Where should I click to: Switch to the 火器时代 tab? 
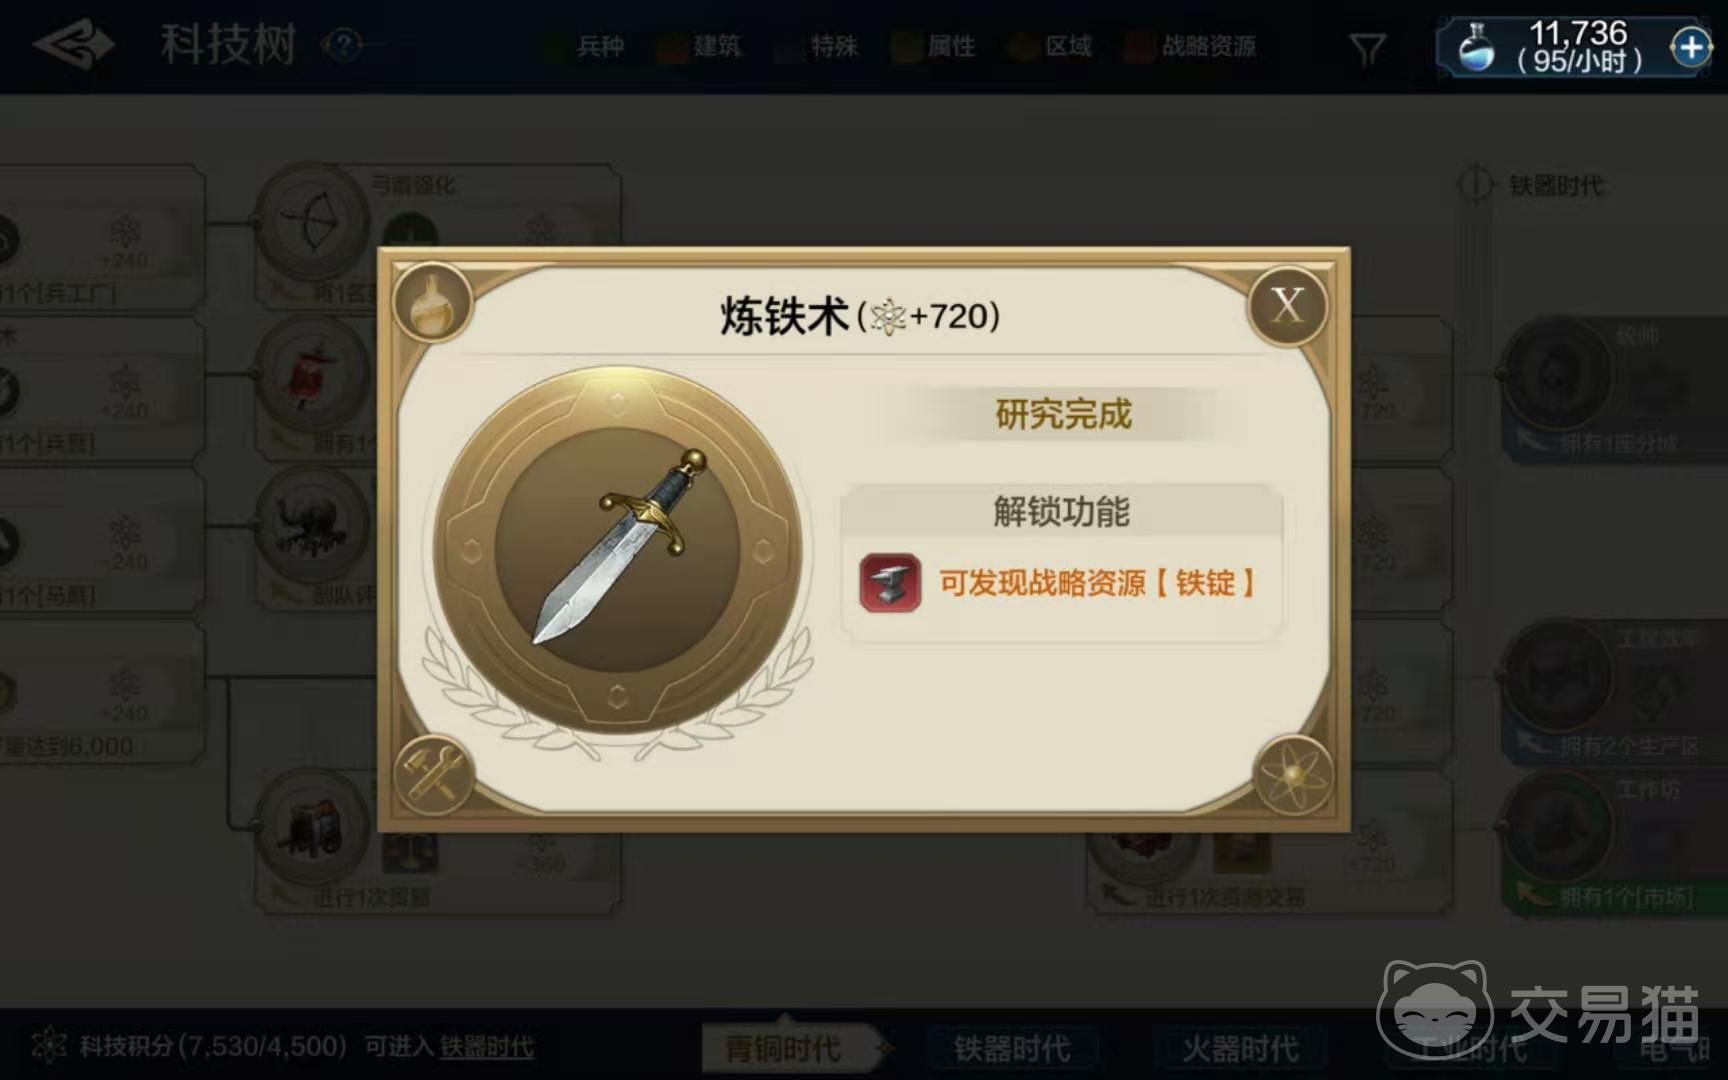(x=1240, y=1048)
